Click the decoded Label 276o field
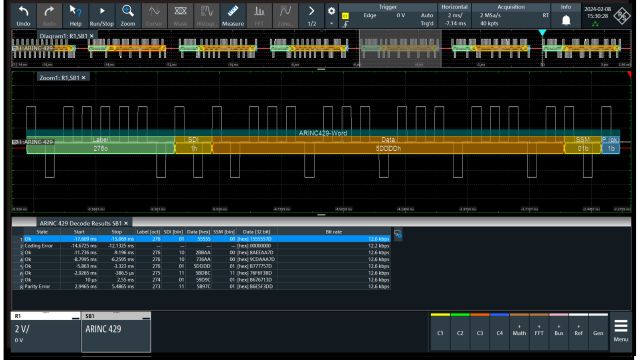Screen dimensions: 640x360 [x=100, y=149]
